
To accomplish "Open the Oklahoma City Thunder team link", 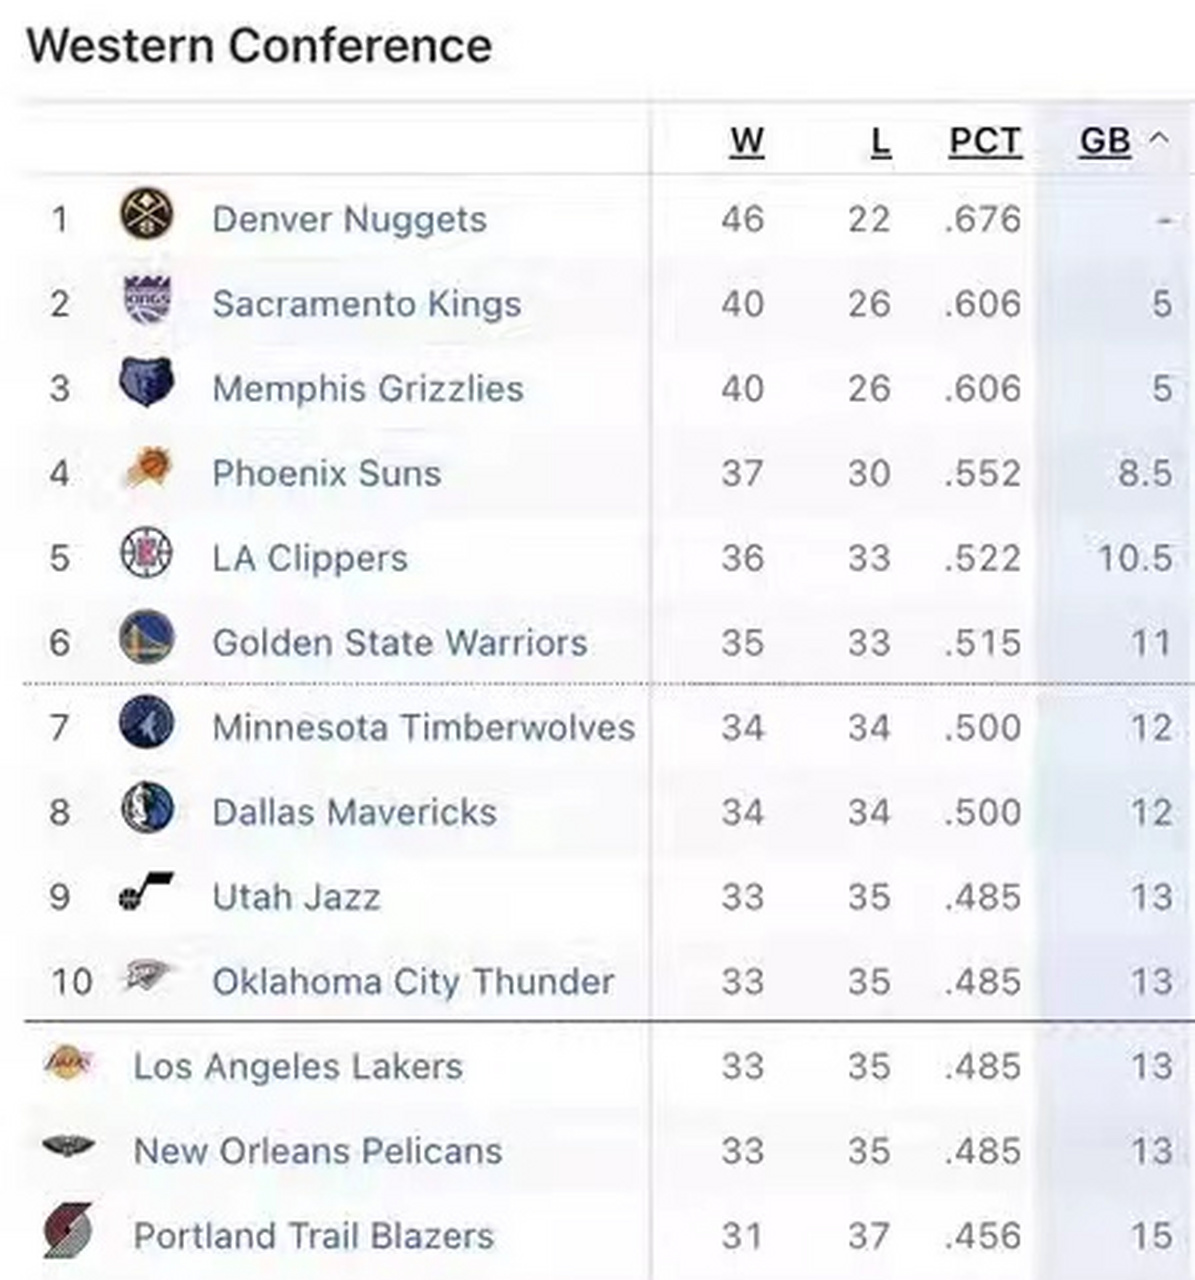I will coord(412,981).
